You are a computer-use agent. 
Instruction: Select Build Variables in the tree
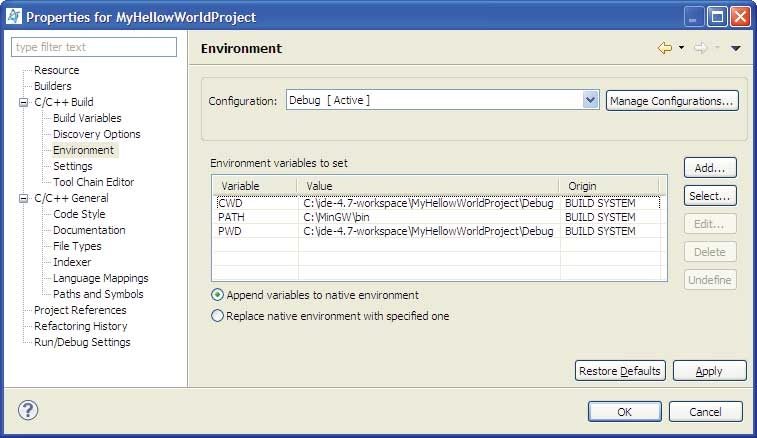coord(87,118)
